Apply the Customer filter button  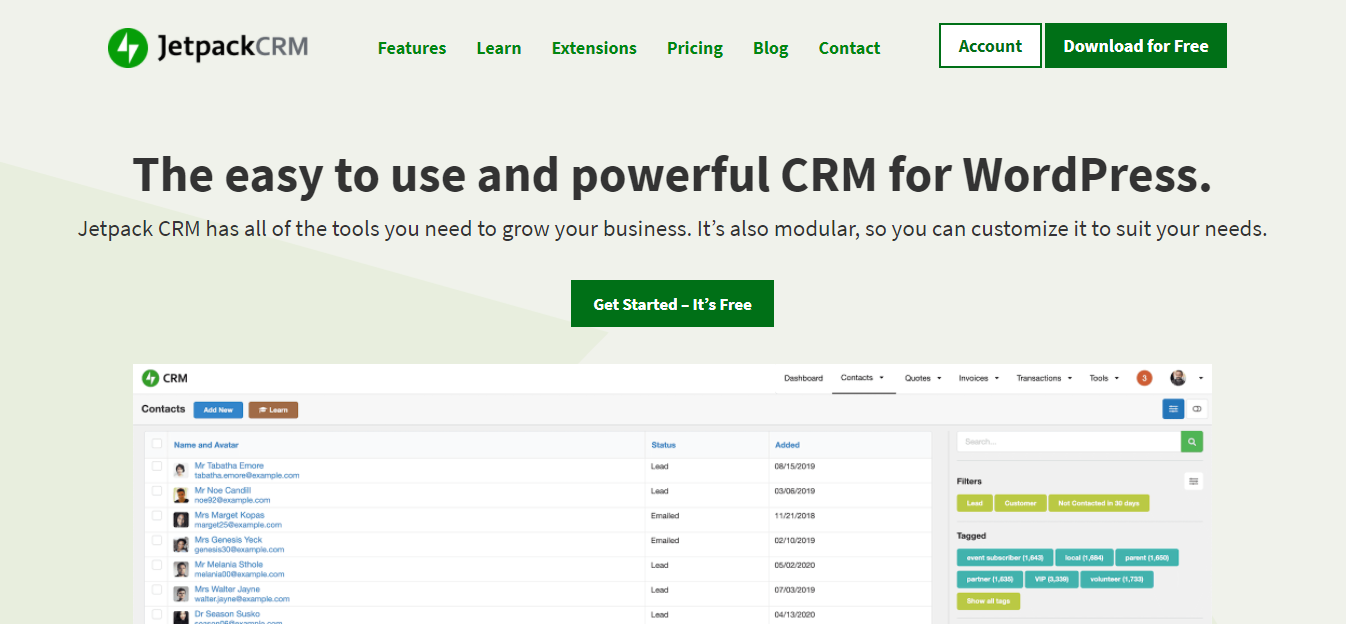1020,503
